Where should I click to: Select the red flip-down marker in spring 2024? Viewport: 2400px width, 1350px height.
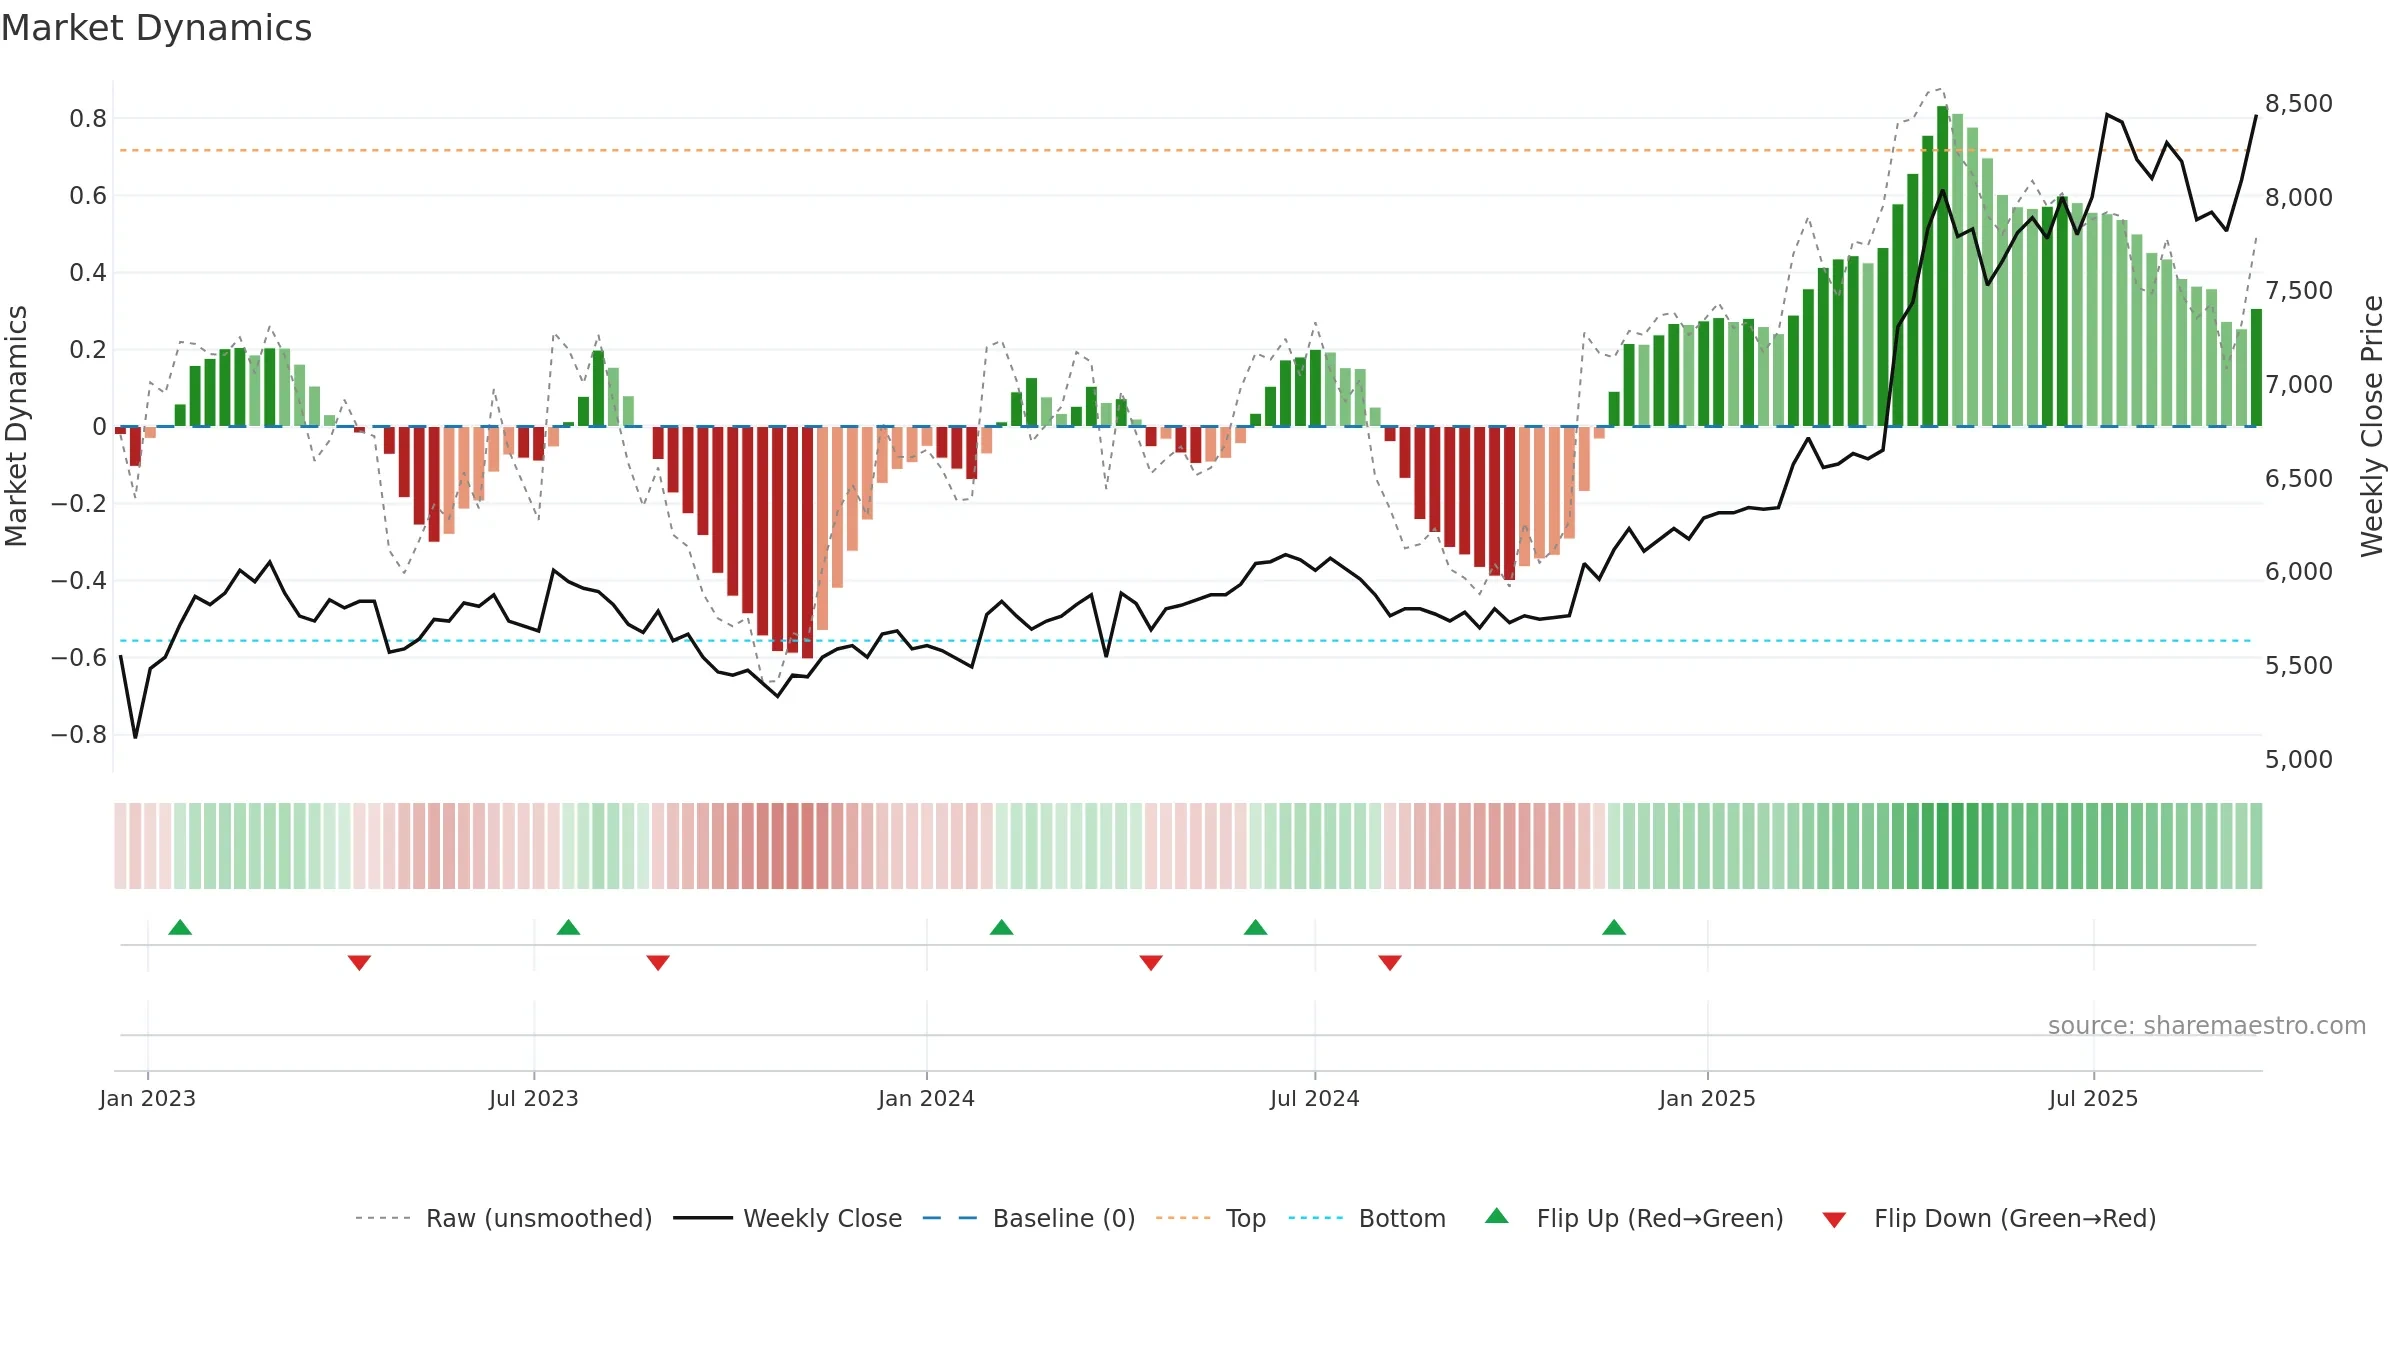[1151, 963]
